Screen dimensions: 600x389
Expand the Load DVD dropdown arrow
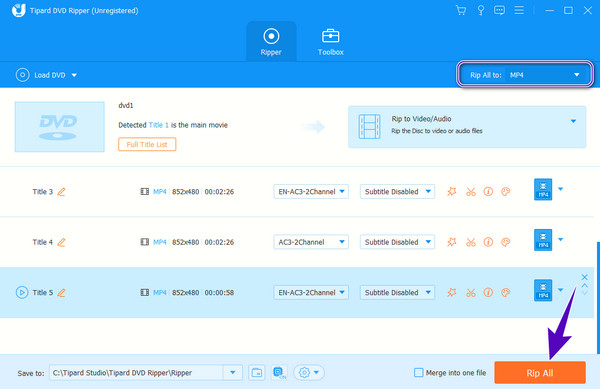(x=74, y=75)
